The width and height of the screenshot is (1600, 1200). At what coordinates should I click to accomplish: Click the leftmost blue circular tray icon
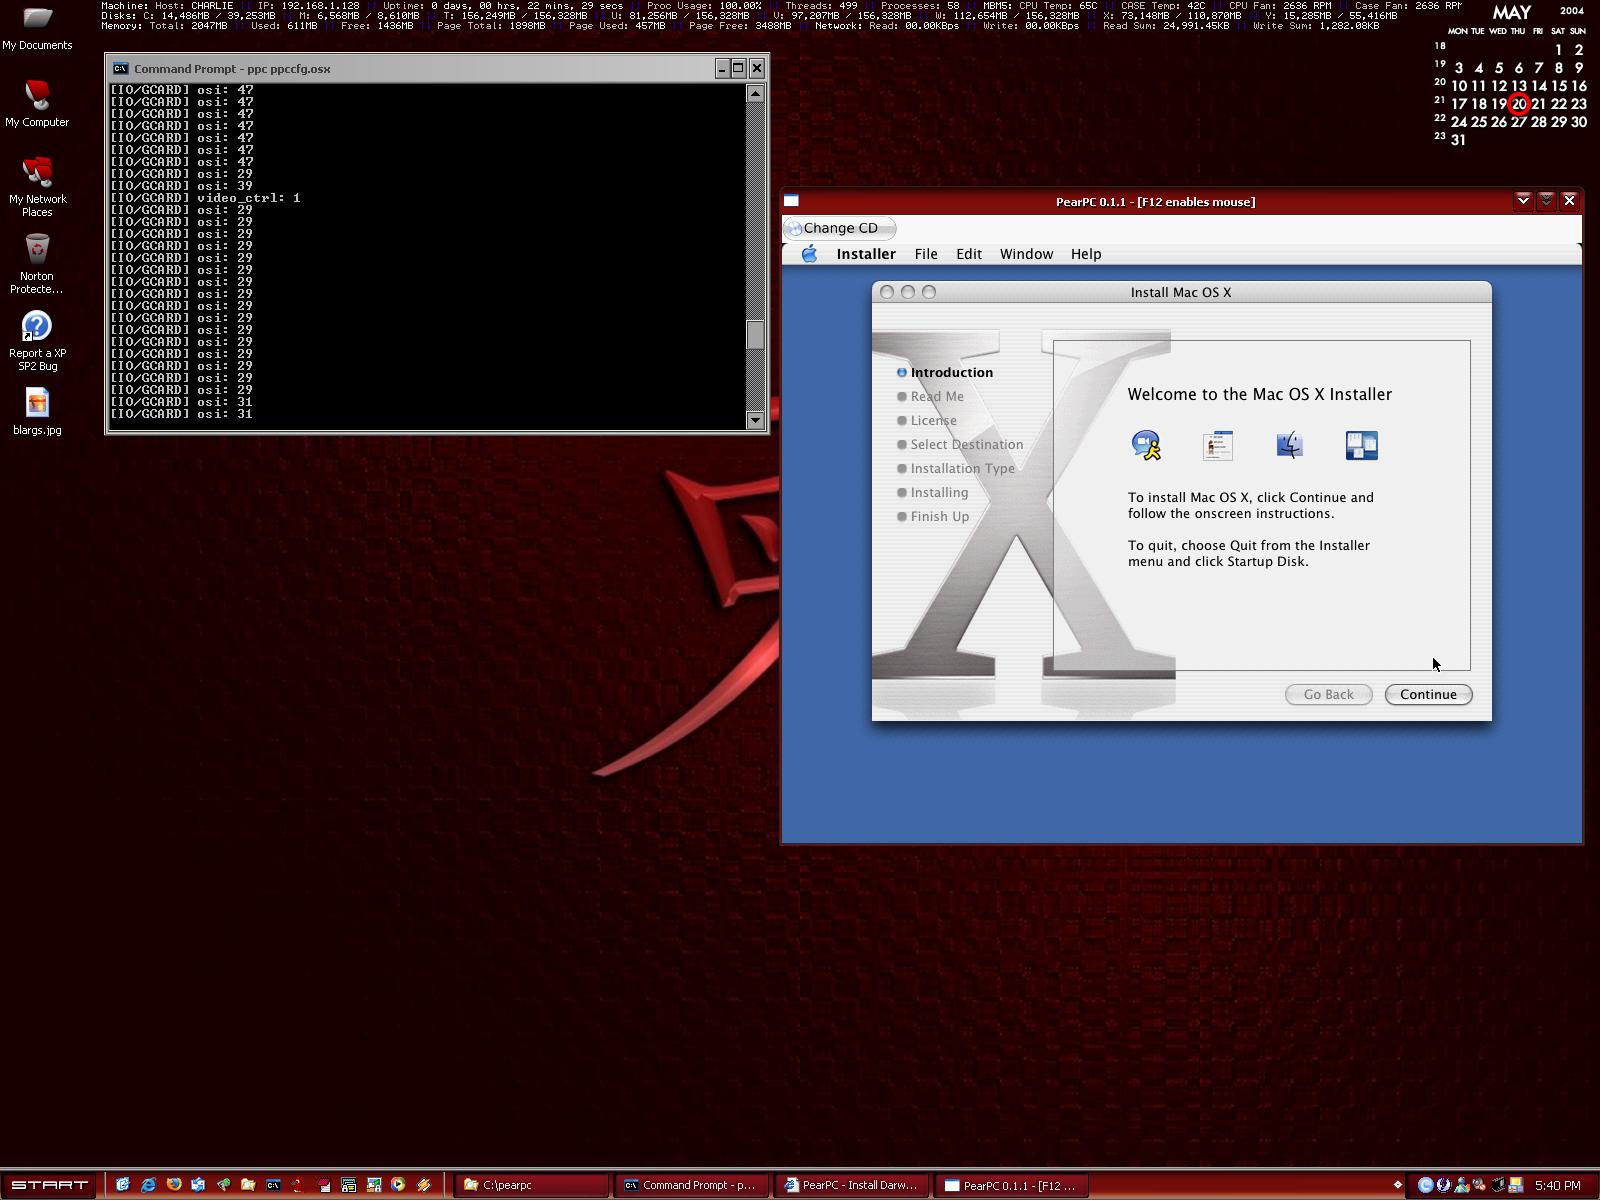coord(1426,1185)
